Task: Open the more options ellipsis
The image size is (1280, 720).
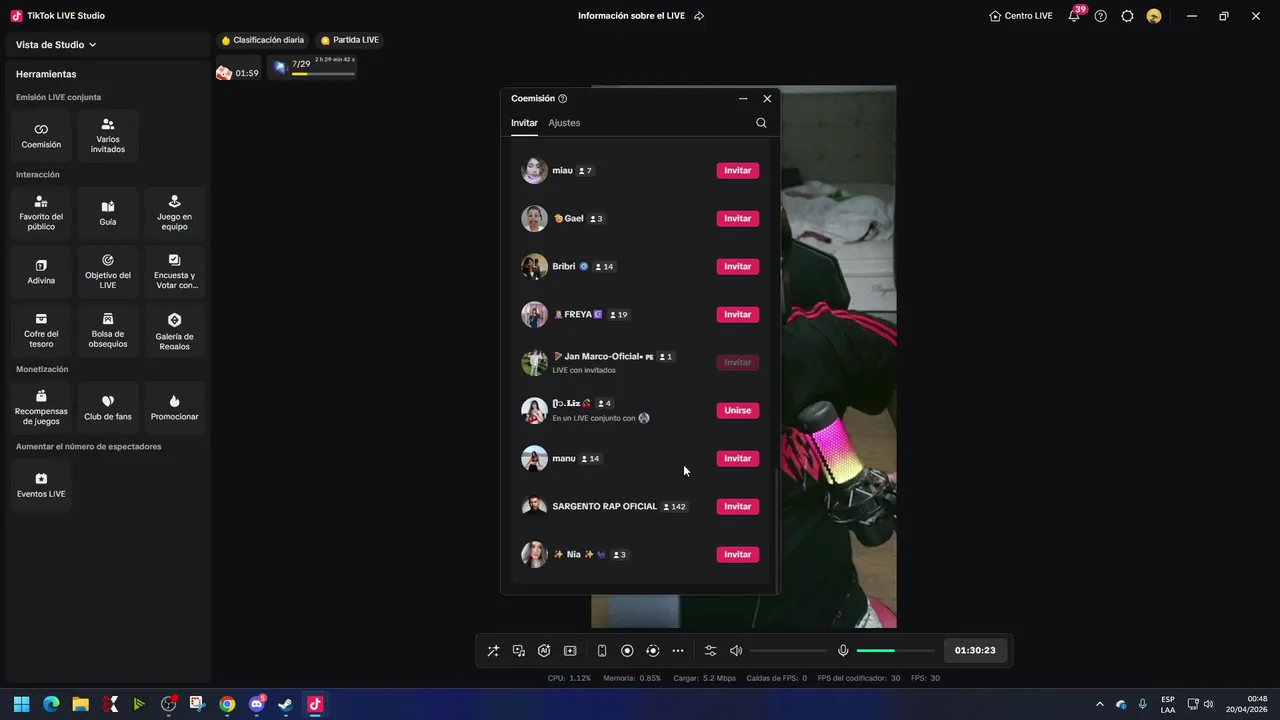Action: tap(678, 651)
